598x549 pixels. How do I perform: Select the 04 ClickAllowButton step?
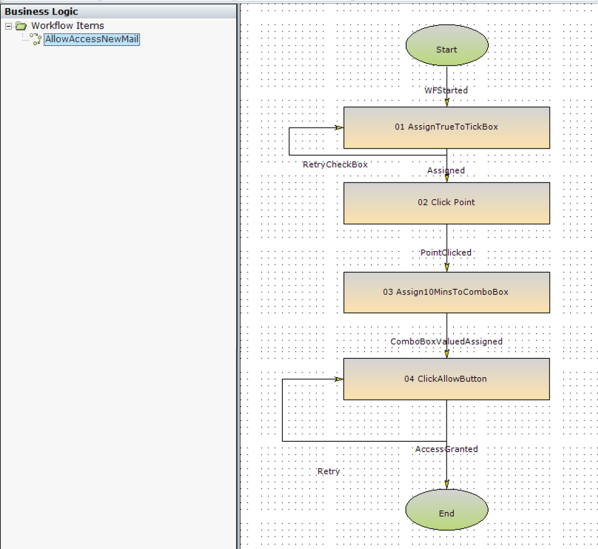pos(447,379)
